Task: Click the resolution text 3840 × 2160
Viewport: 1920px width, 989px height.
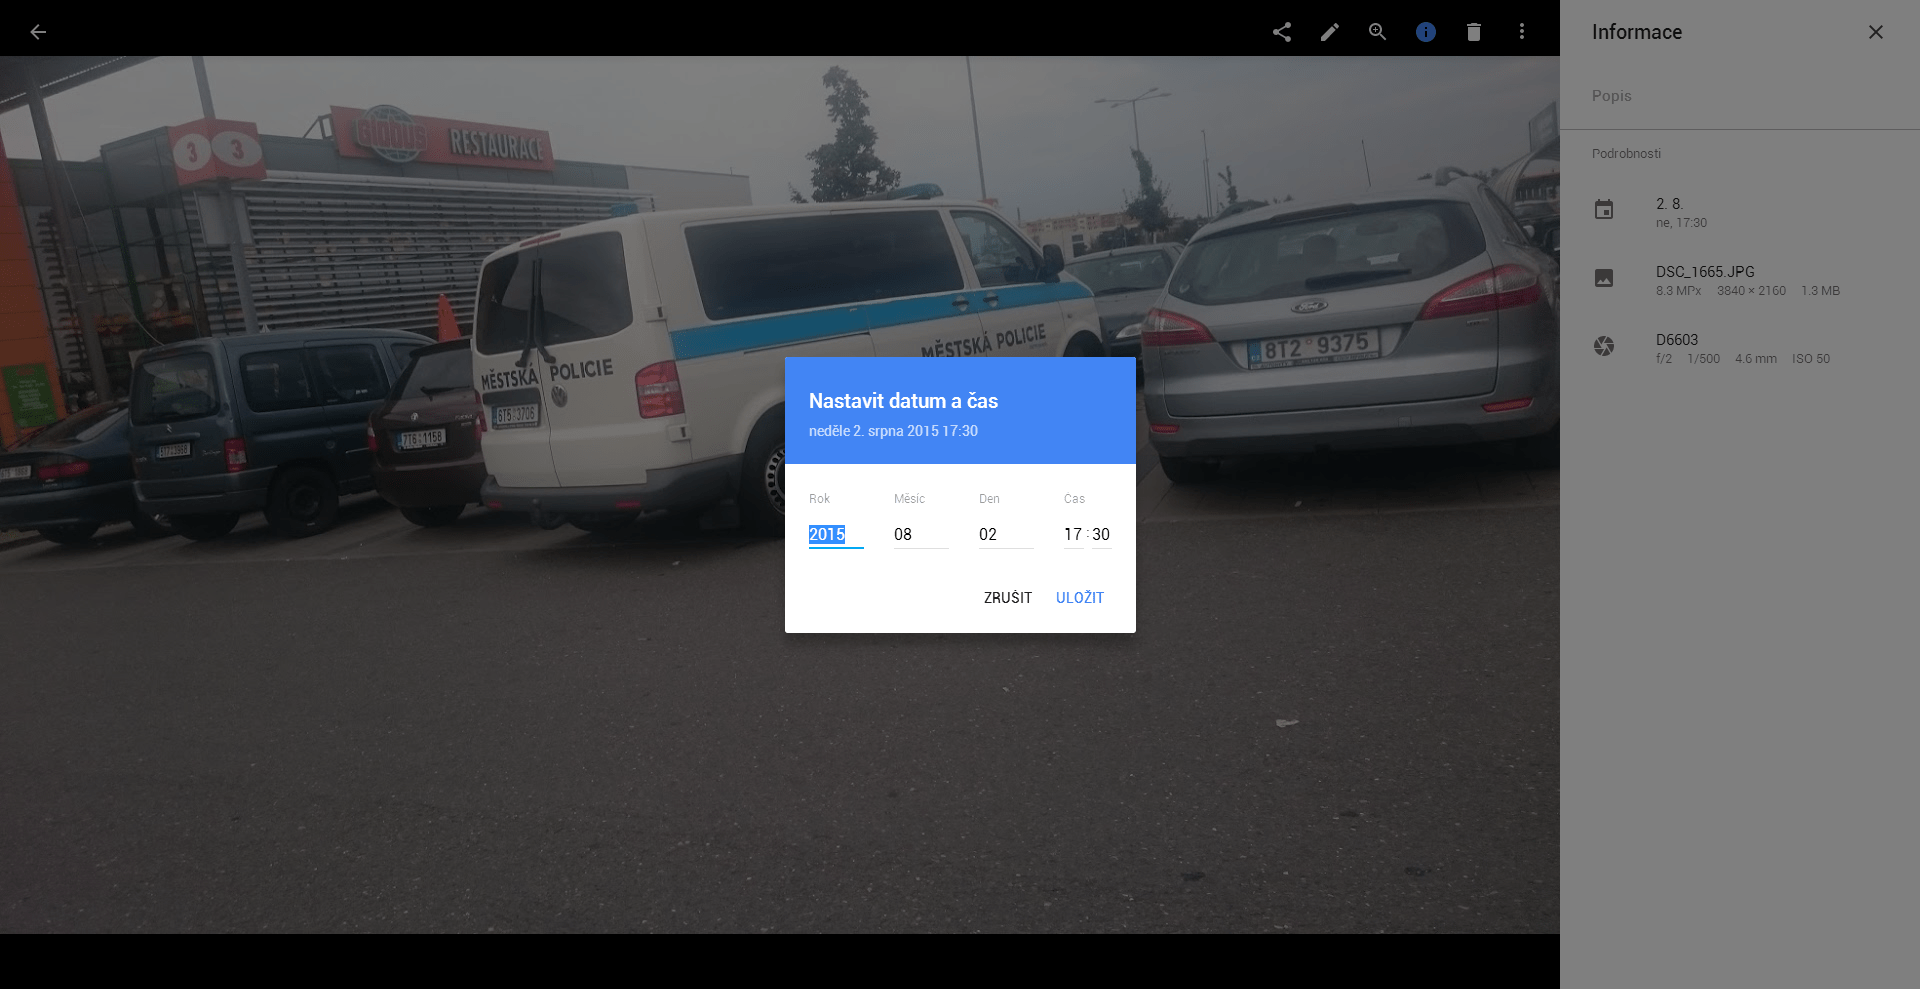Action: (x=1751, y=291)
